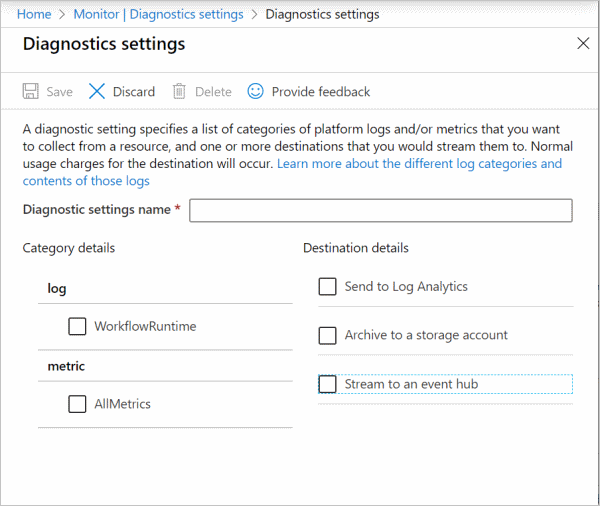
Task: Go to Home breadcrumb
Action: pyautogui.click(x=34, y=14)
